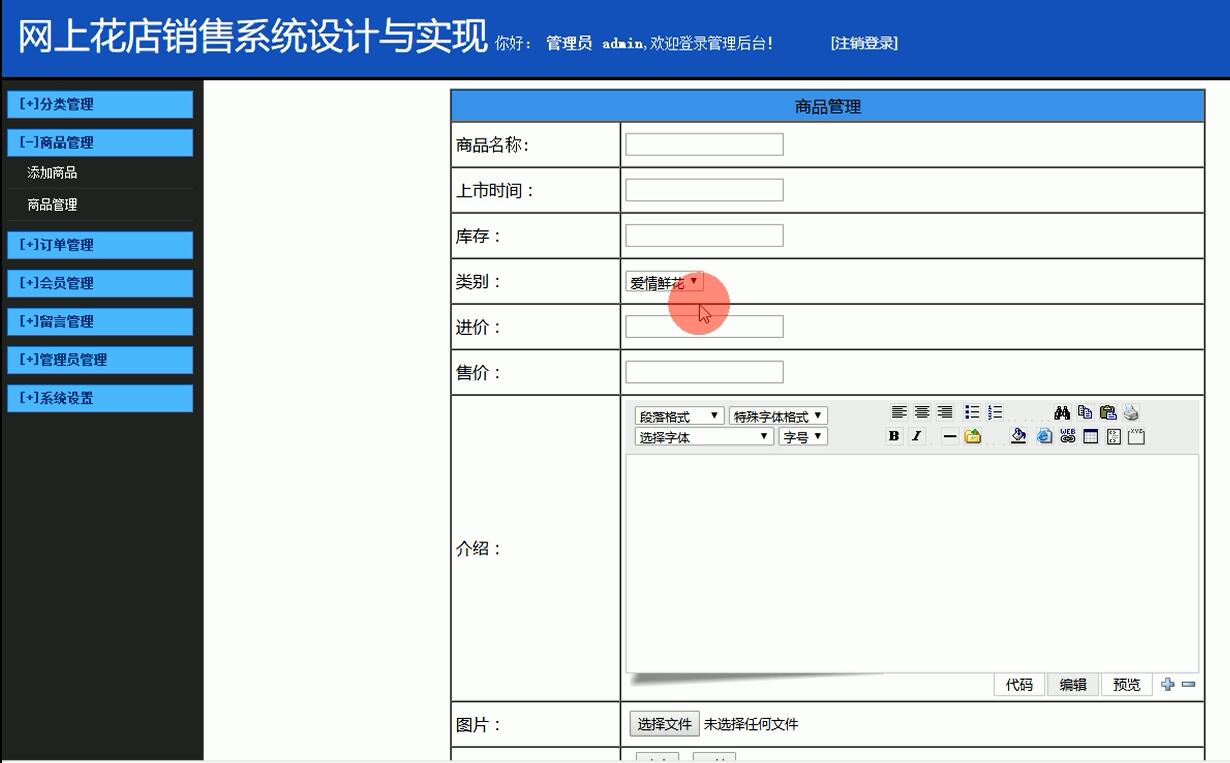Click the align right icon in editor
This screenshot has width=1230, height=763.
pyautogui.click(x=945, y=412)
